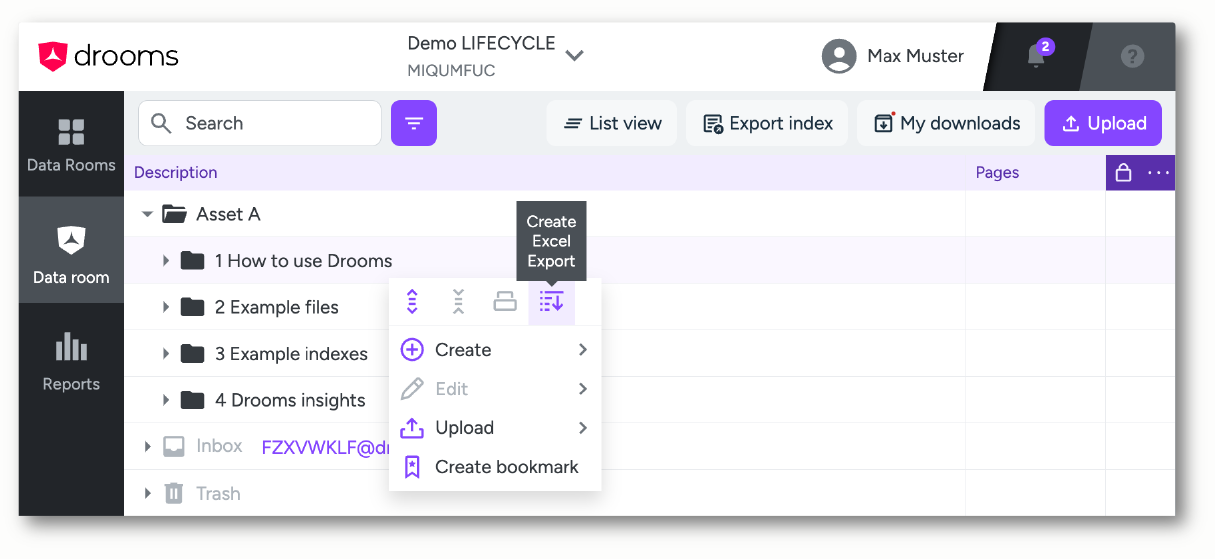This screenshot has height=559, width=1215.
Task: Expand the 1 How to use Drooms folder
Action: tap(166, 261)
